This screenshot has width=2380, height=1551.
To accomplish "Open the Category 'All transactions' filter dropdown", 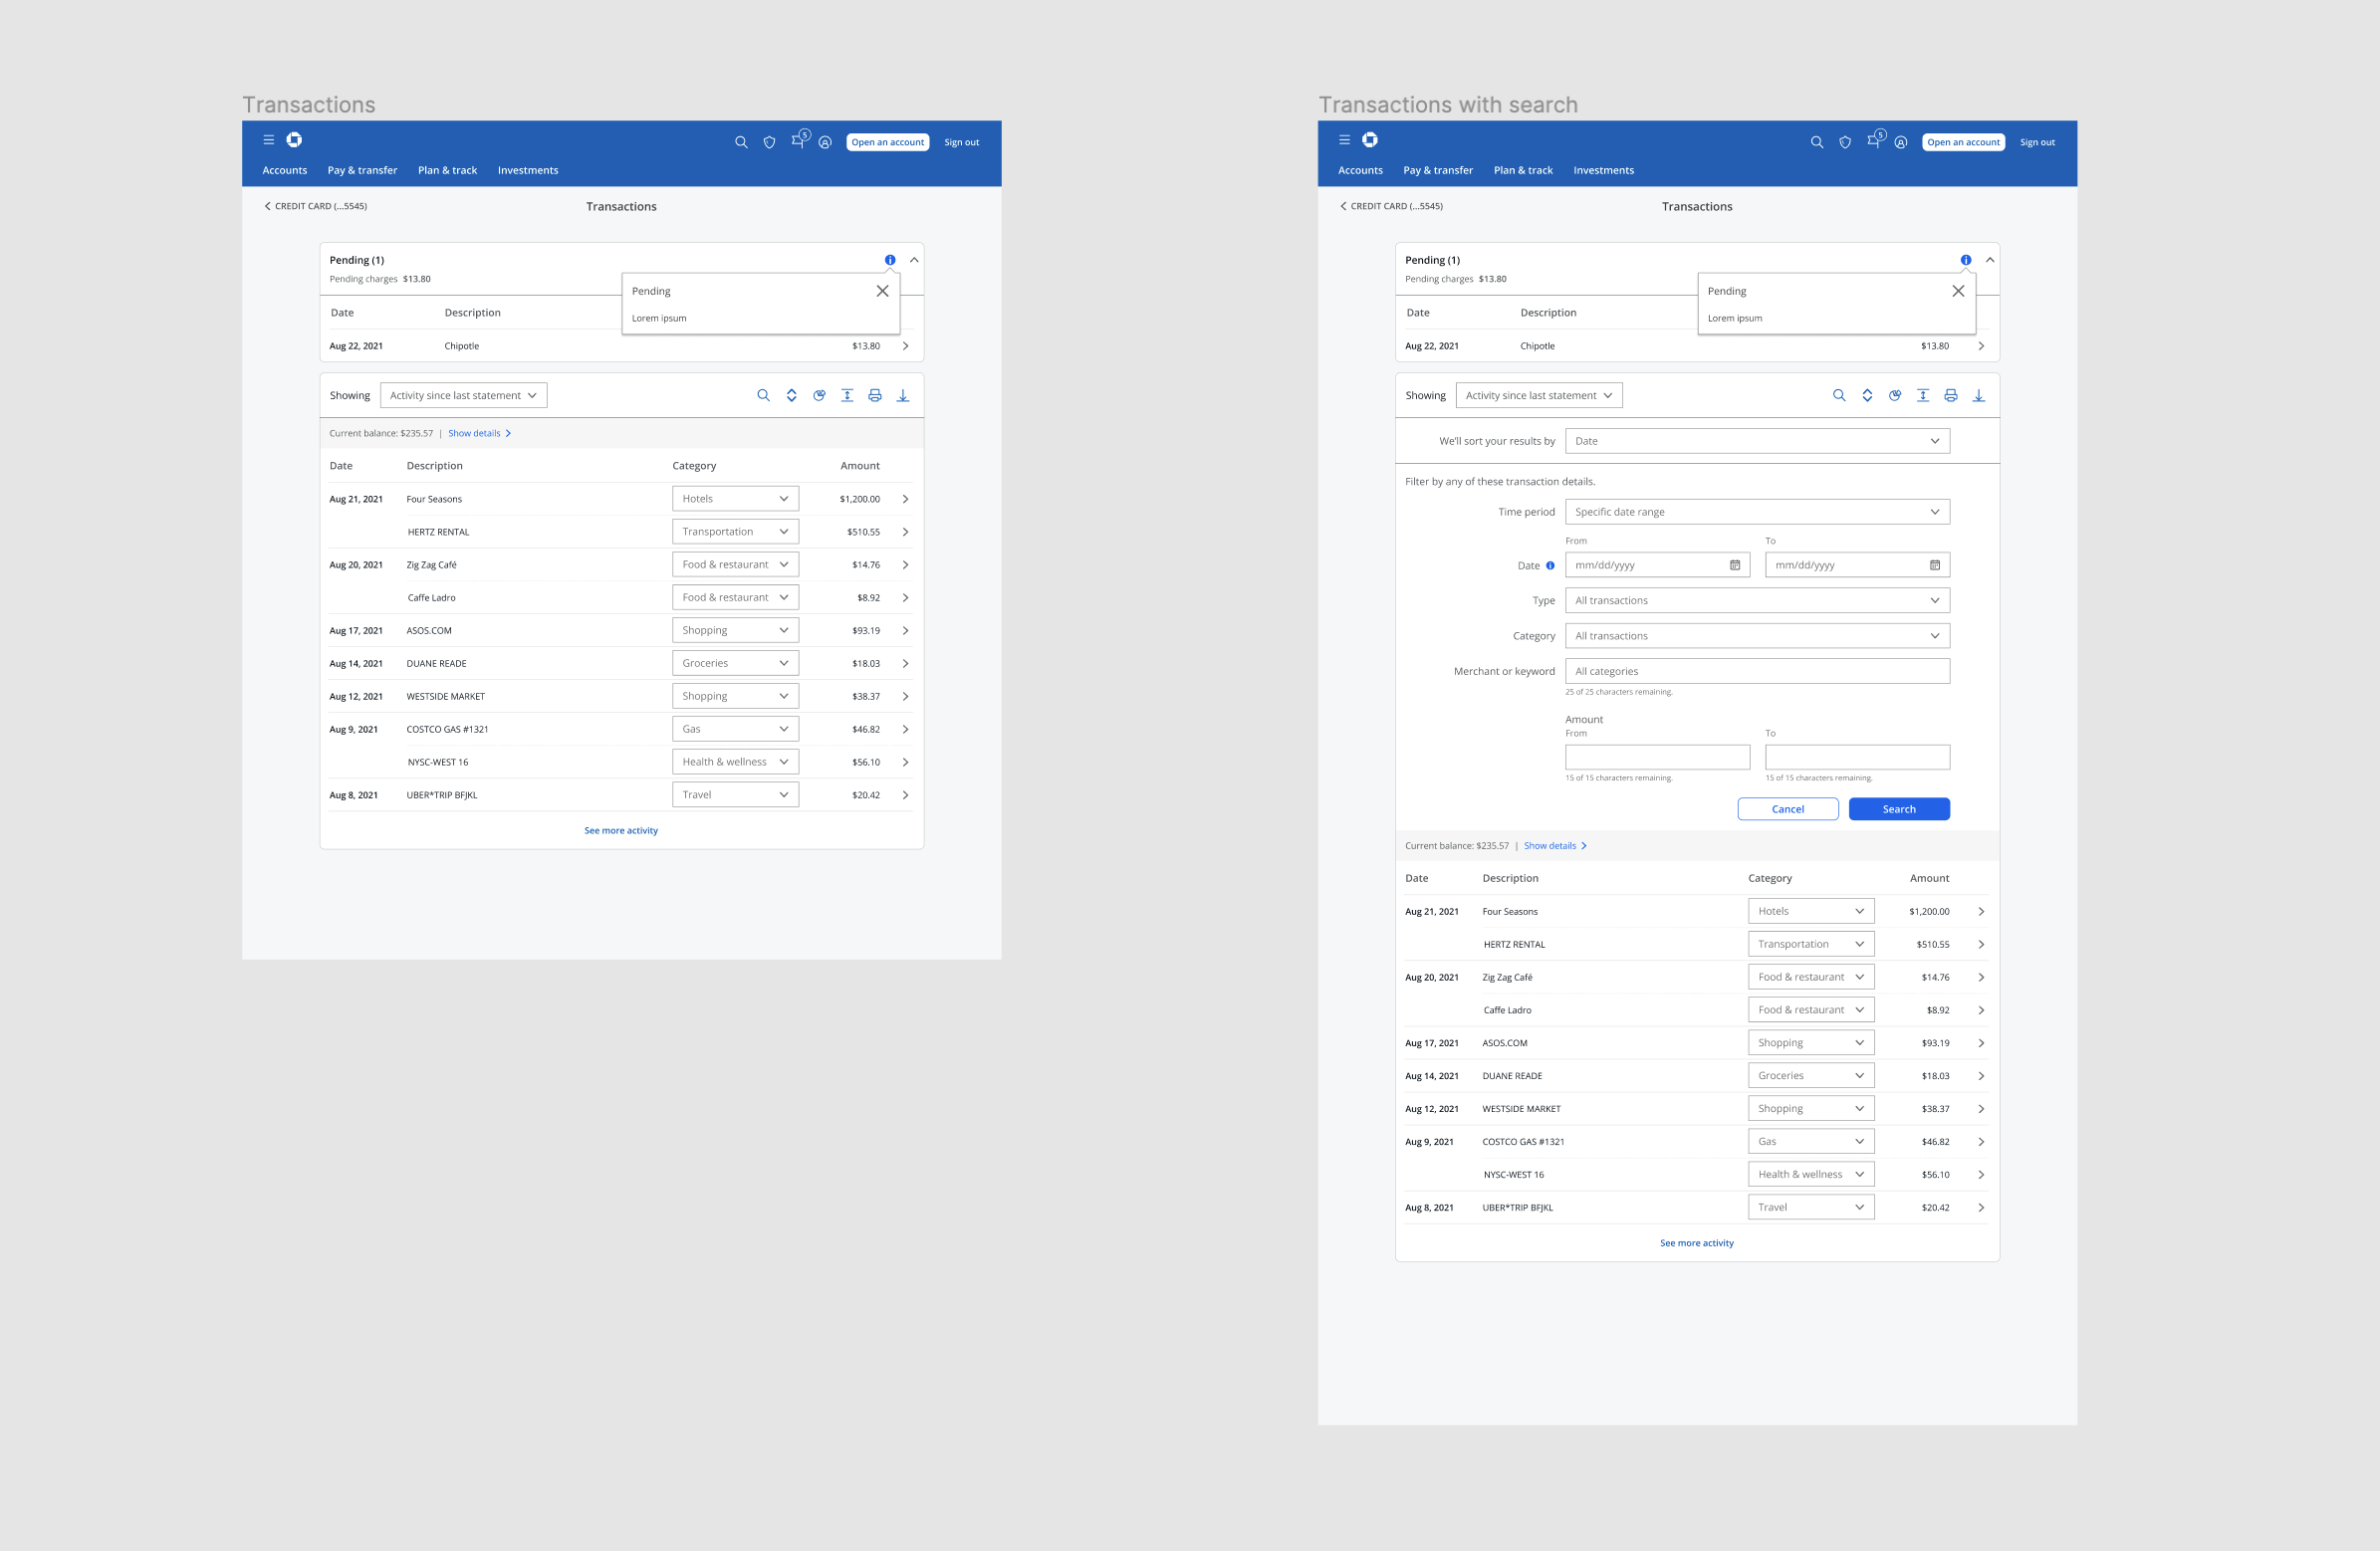I will (1757, 636).
